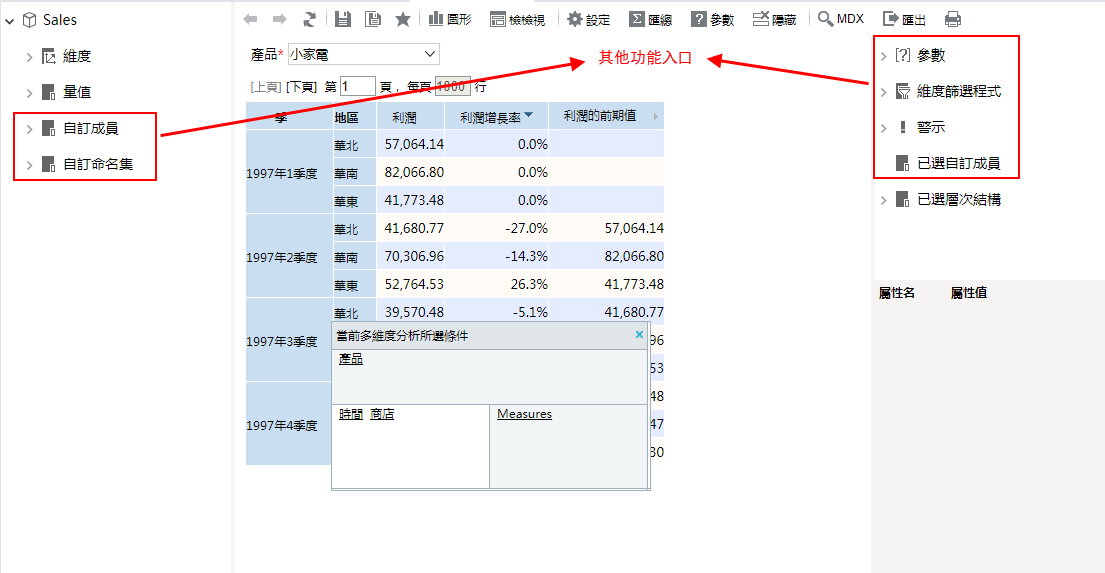
Task: Click the refresh icon in the toolbar
Action: (x=310, y=19)
